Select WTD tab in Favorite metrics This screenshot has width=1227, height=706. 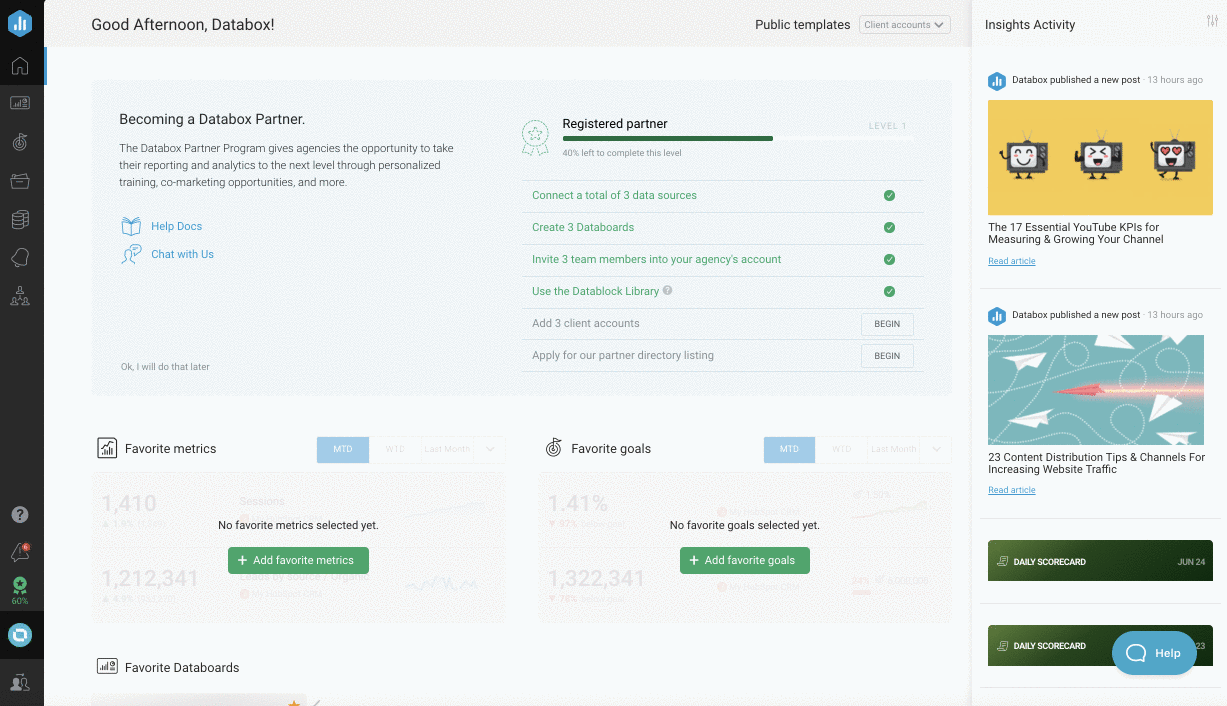tap(395, 449)
